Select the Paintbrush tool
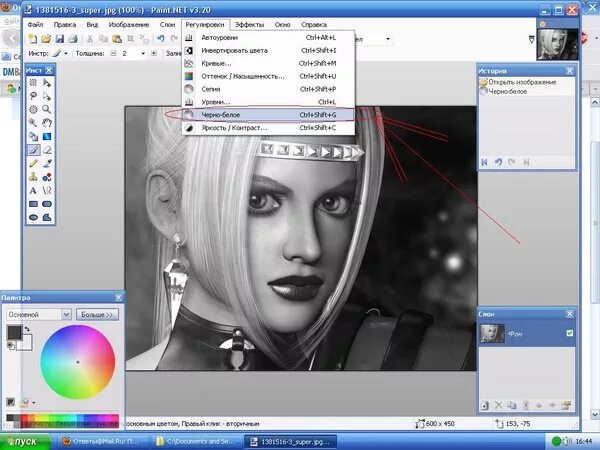600x450 pixels. (34, 150)
